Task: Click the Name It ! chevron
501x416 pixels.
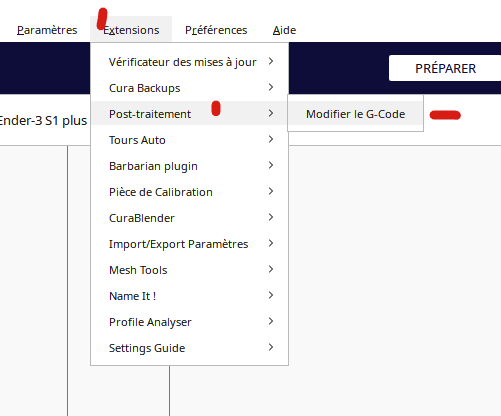Action: (x=271, y=295)
